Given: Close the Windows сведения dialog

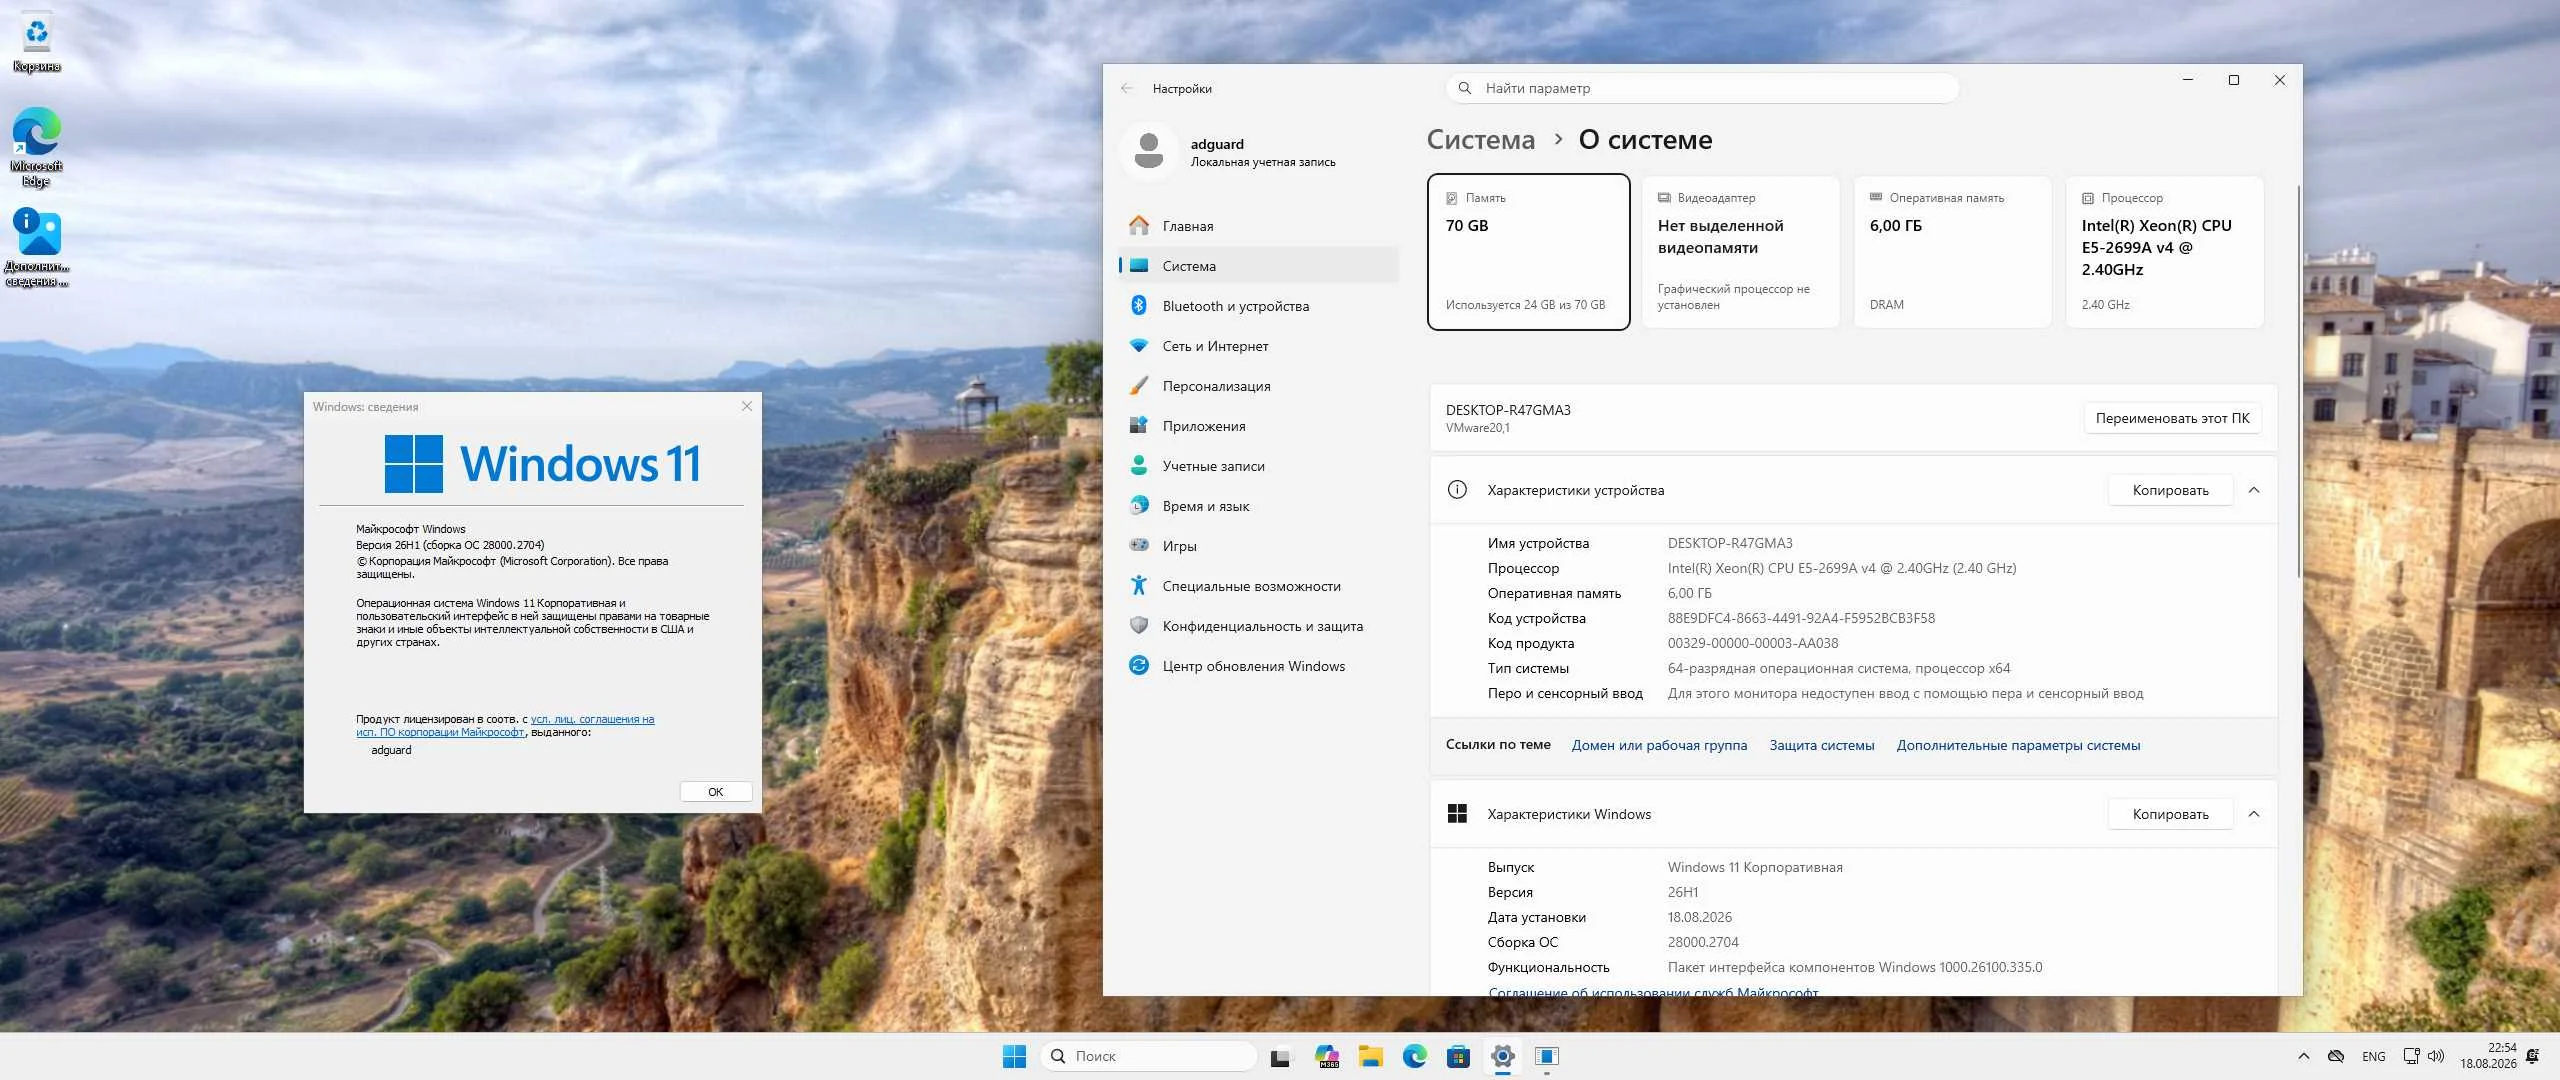Looking at the screenshot, I should click(x=747, y=406).
